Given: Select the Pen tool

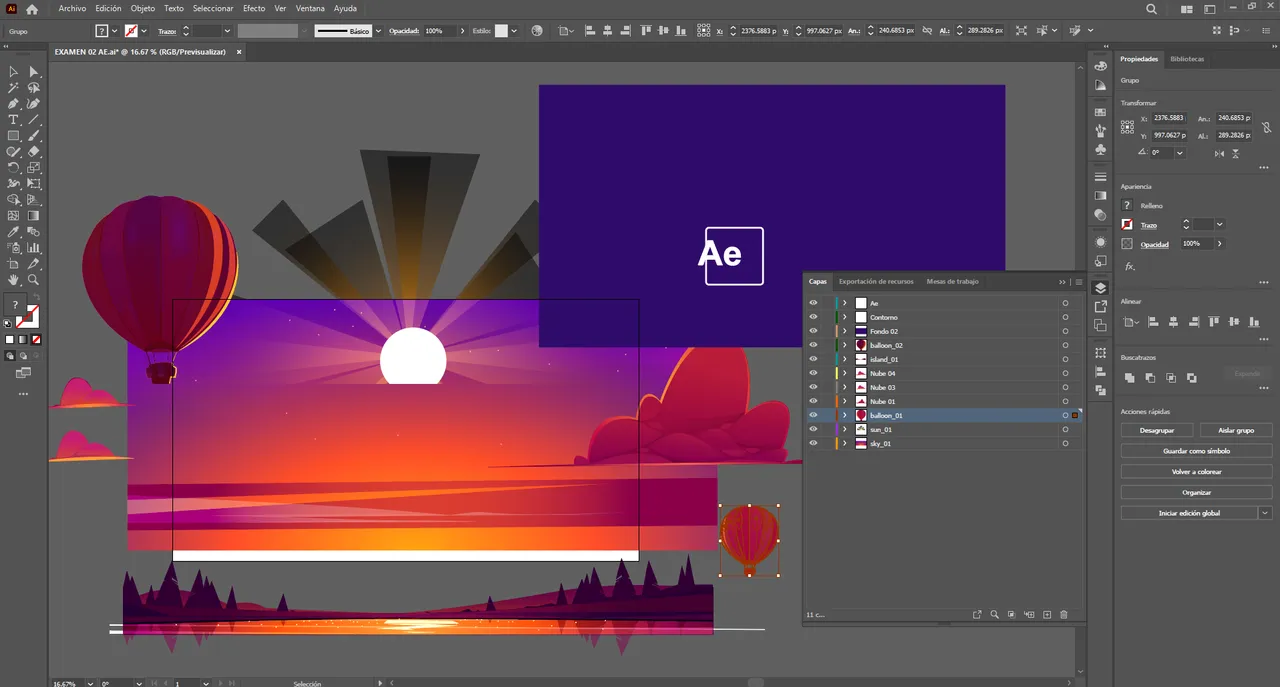Looking at the screenshot, I should (13, 104).
